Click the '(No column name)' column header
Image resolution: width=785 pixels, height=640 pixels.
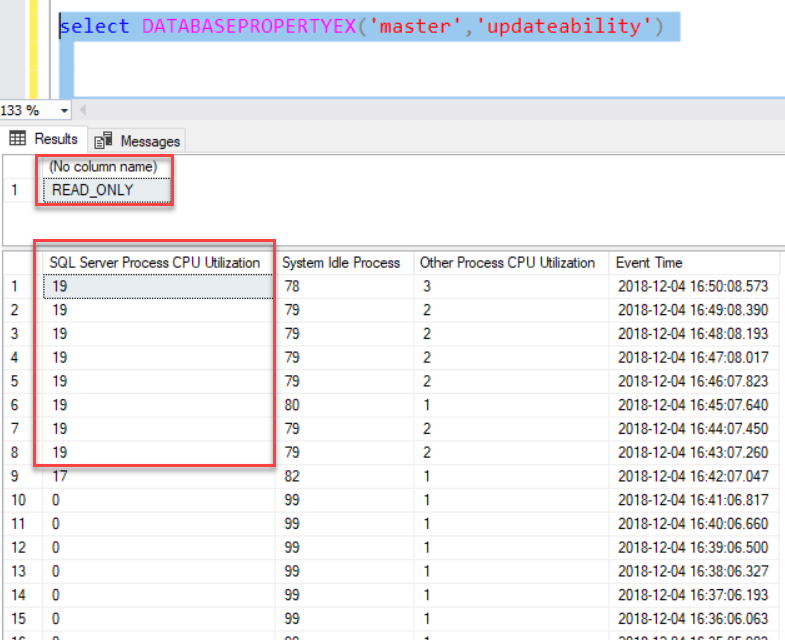[103, 167]
